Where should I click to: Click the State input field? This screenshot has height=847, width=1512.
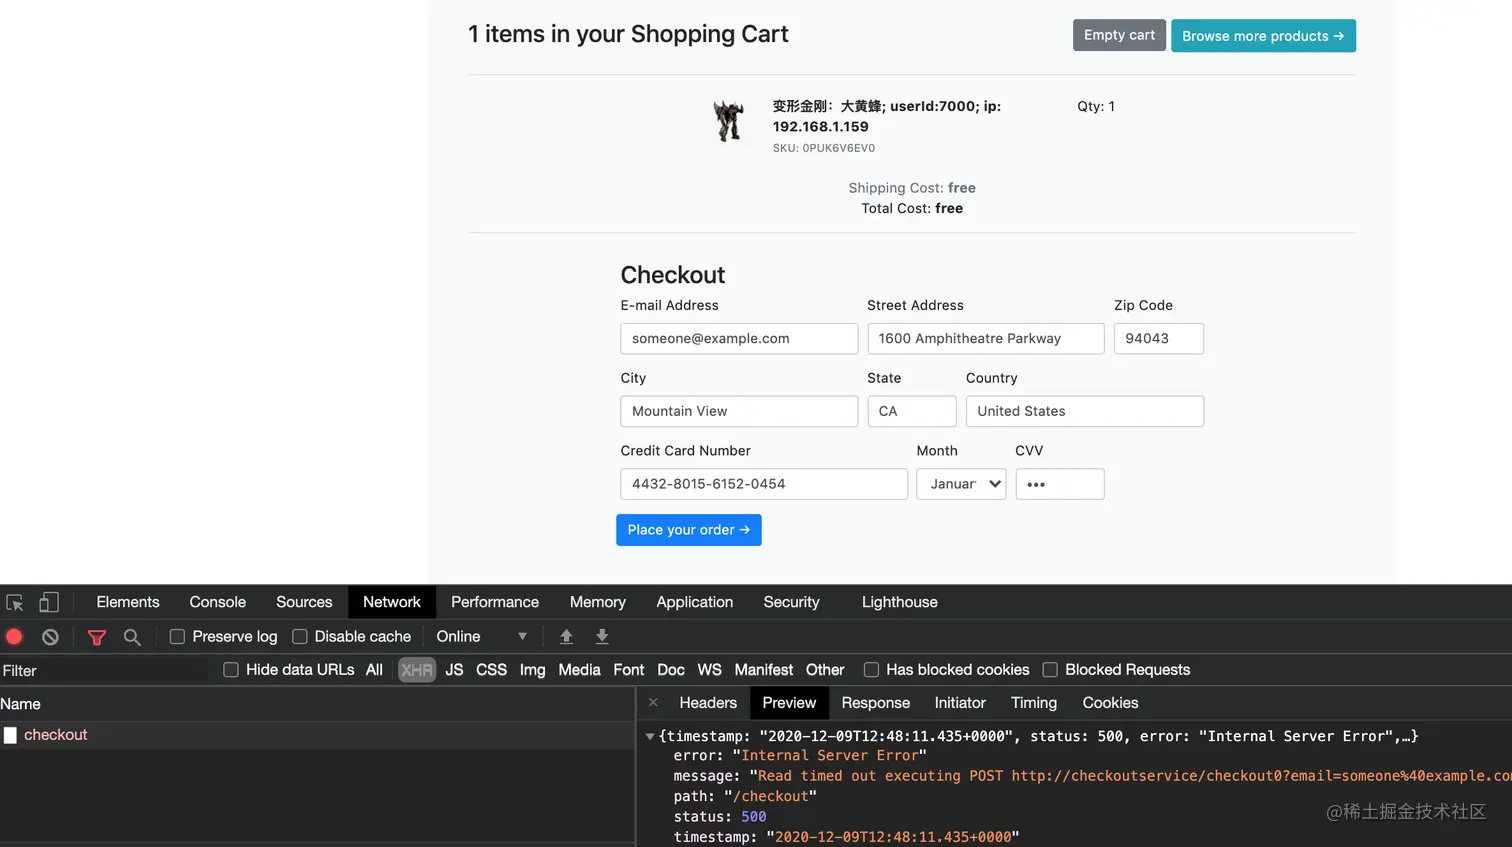911,411
